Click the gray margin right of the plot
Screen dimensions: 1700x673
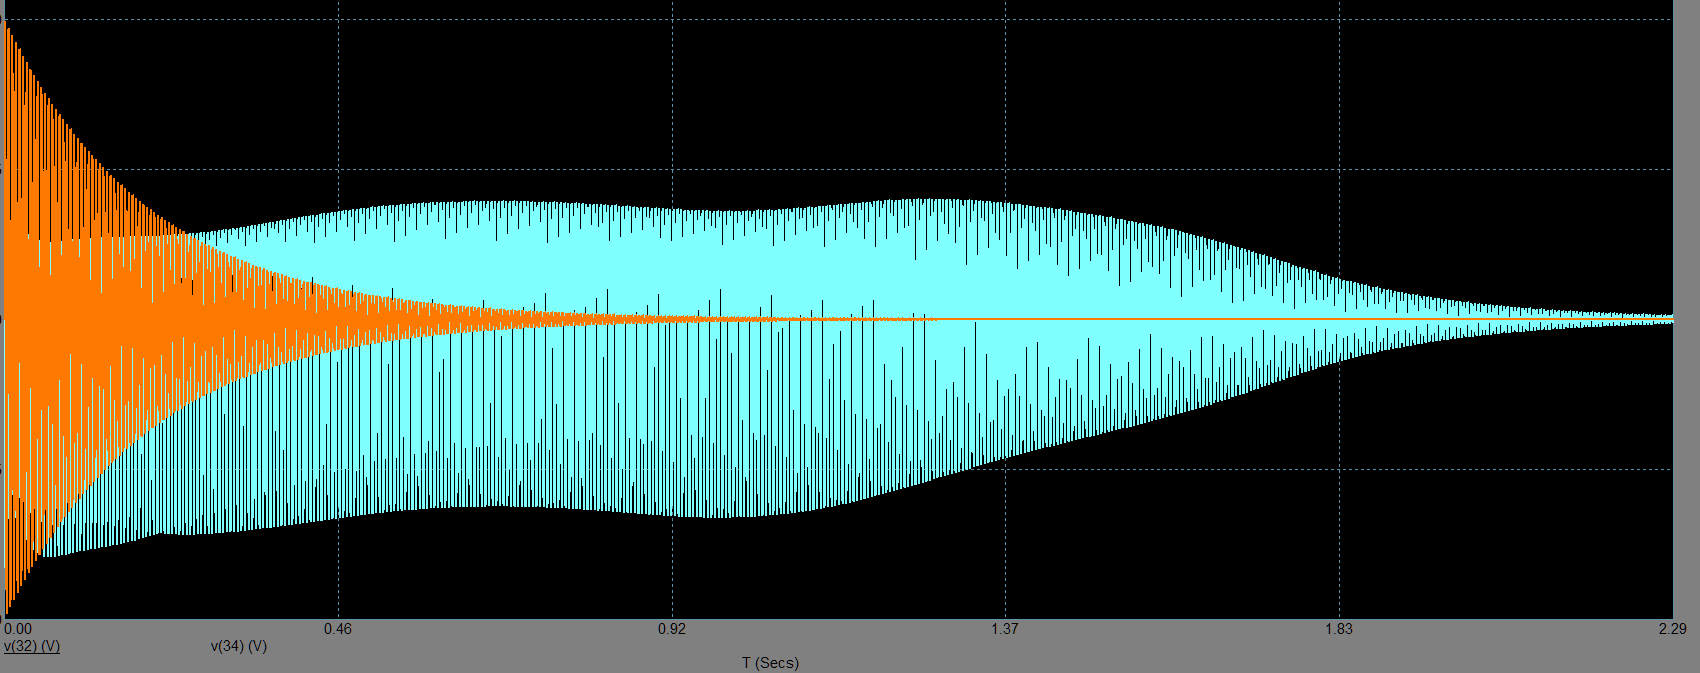[1686, 300]
